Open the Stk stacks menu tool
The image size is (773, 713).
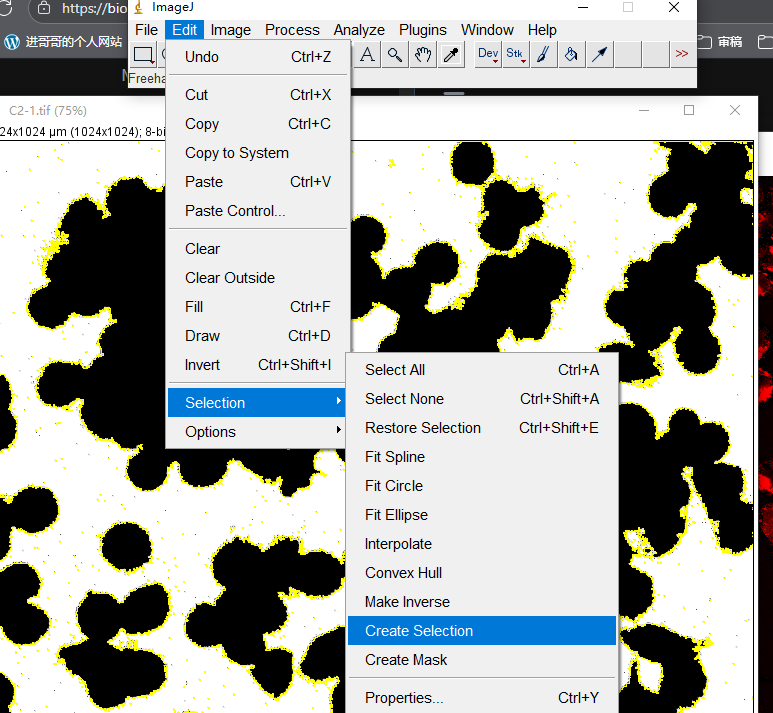(x=515, y=54)
